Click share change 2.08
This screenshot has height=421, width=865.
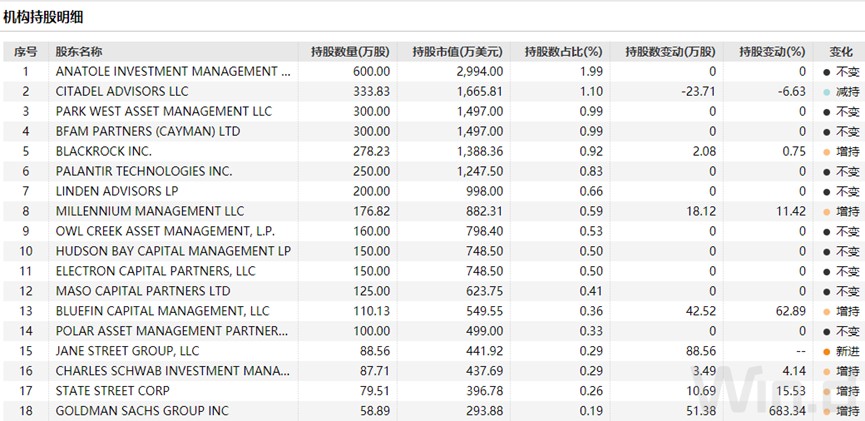point(704,151)
